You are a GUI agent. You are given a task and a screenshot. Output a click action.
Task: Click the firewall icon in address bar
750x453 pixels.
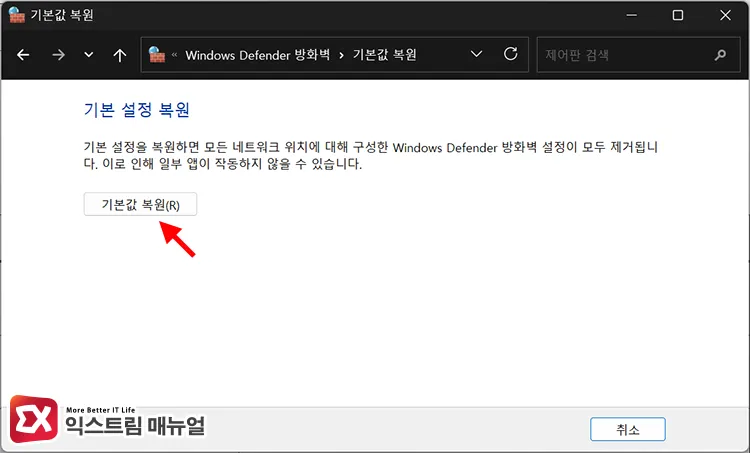click(x=156, y=54)
